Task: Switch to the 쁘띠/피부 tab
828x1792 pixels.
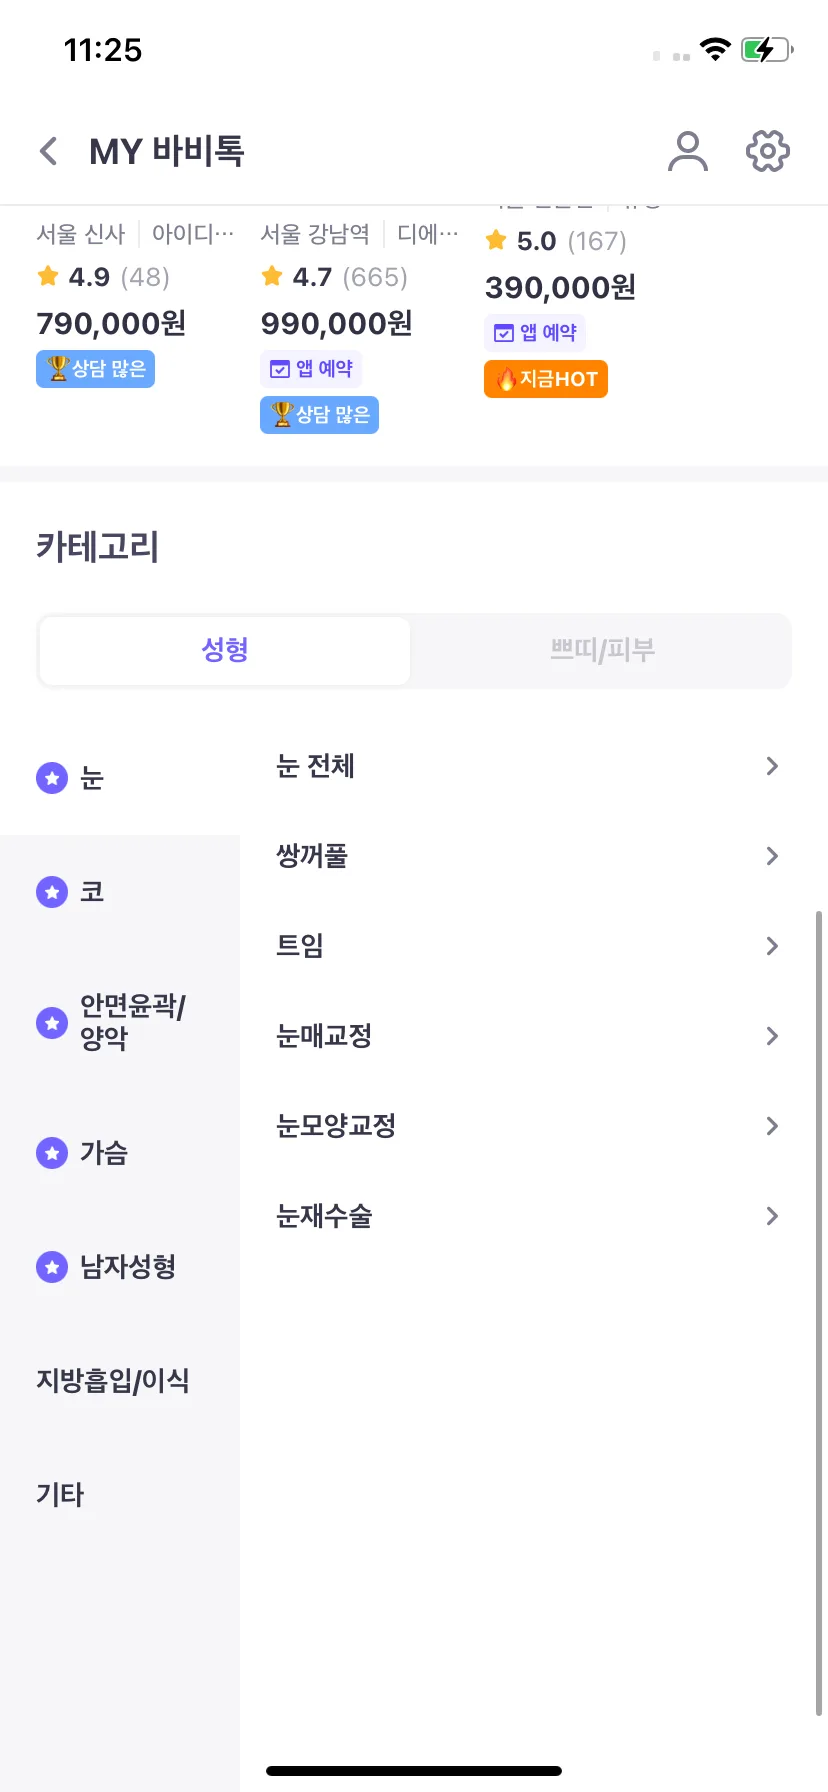Action: point(602,651)
